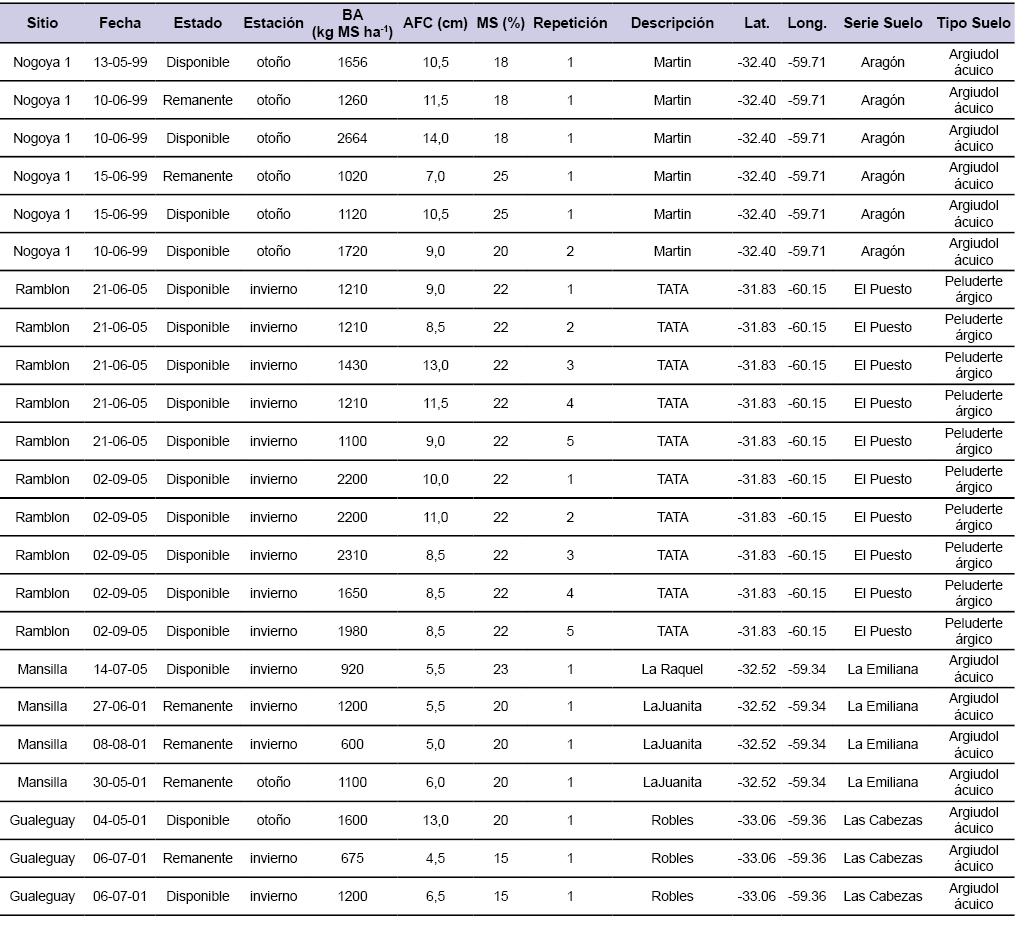Click the Estado column header
Image resolution: width=1019 pixels, height=926 pixels.
198,23
